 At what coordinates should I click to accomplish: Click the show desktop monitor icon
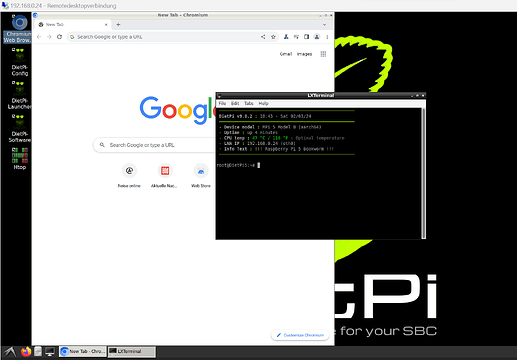point(50,352)
